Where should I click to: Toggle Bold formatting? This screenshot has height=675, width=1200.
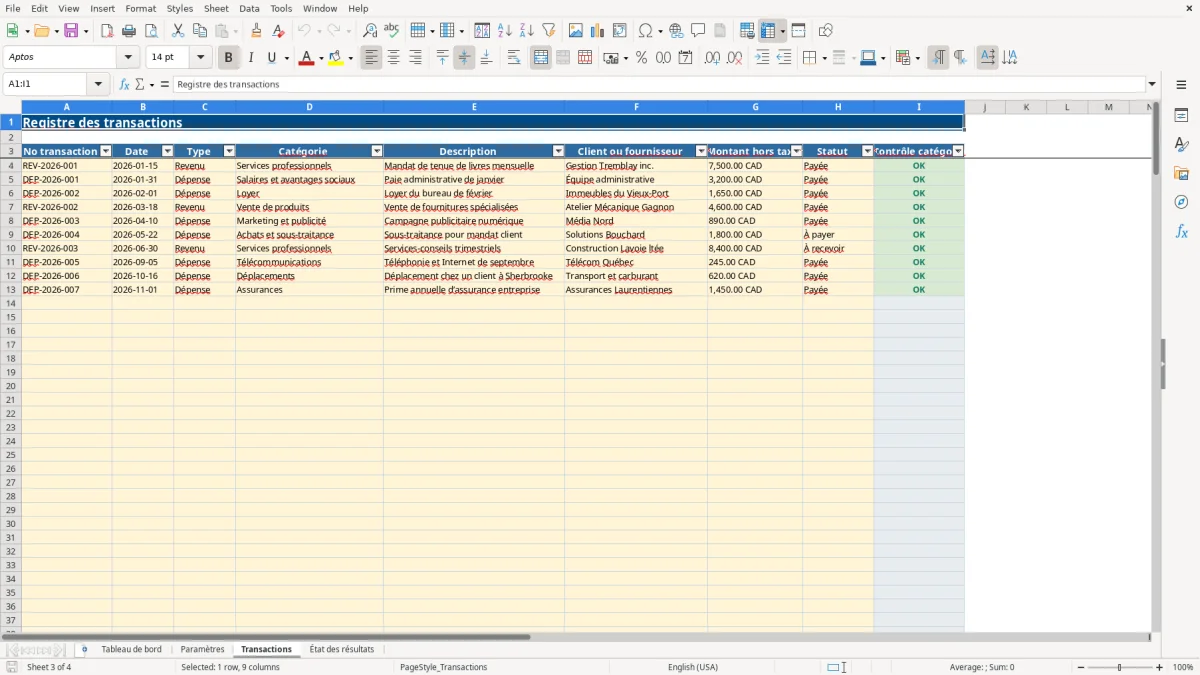pos(229,58)
